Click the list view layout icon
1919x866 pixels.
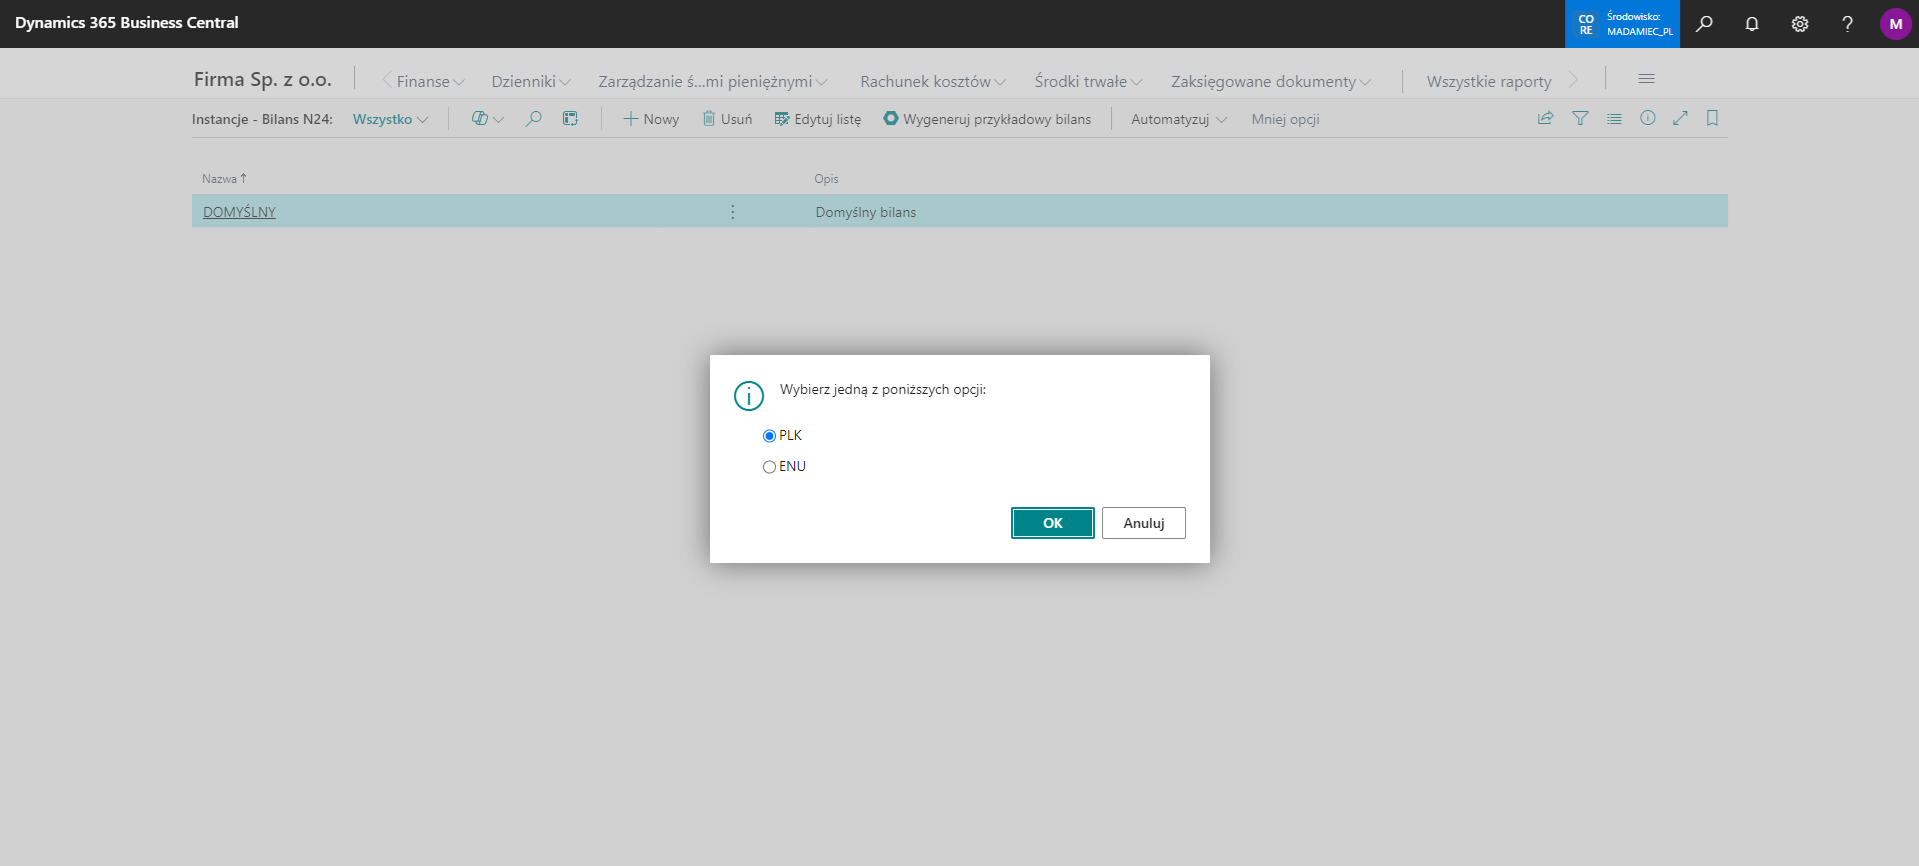[x=1614, y=118]
